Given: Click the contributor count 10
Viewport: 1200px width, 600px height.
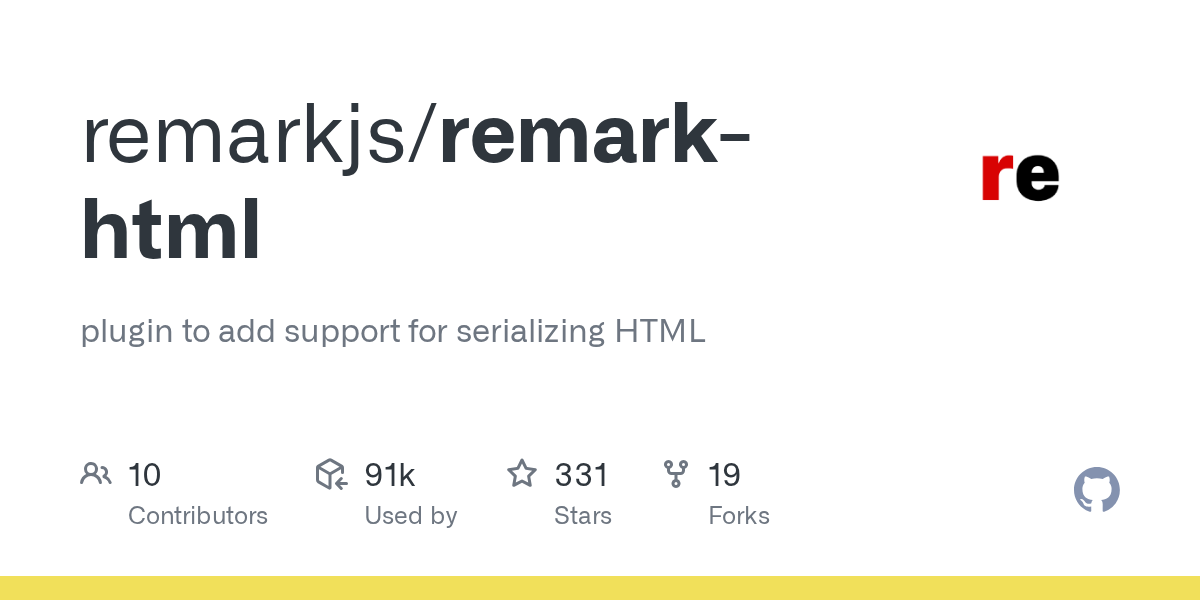Looking at the screenshot, I should coord(144,475).
